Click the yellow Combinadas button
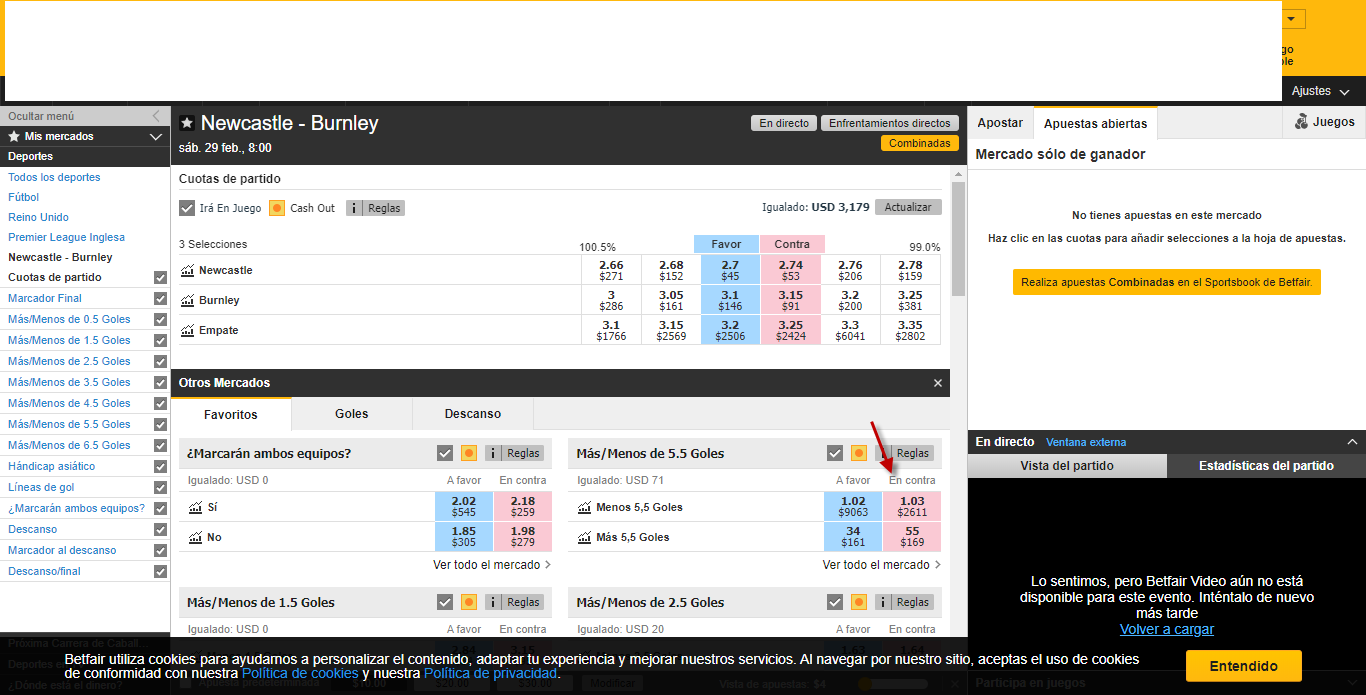Viewport: 1366px width, 695px height. coord(920,143)
